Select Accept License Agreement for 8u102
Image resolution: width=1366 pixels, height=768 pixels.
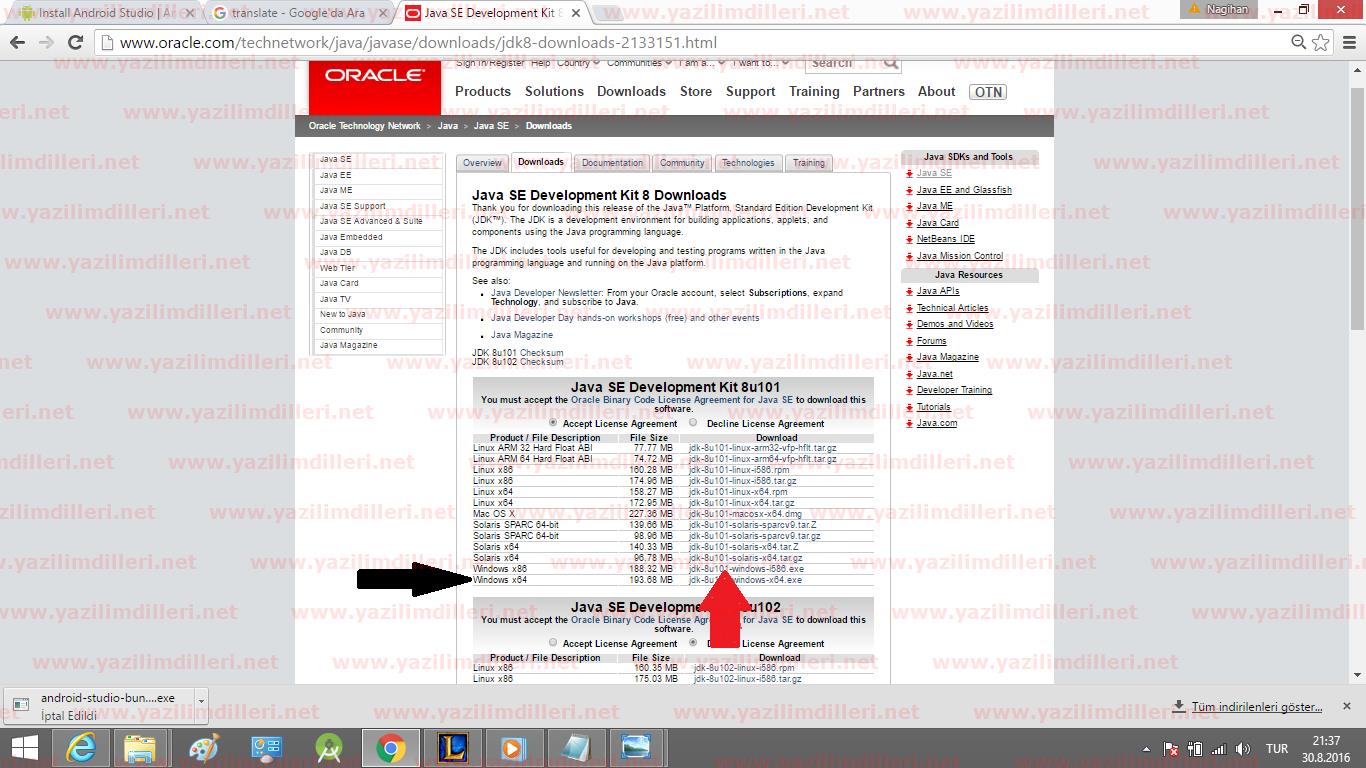pyautogui.click(x=553, y=643)
